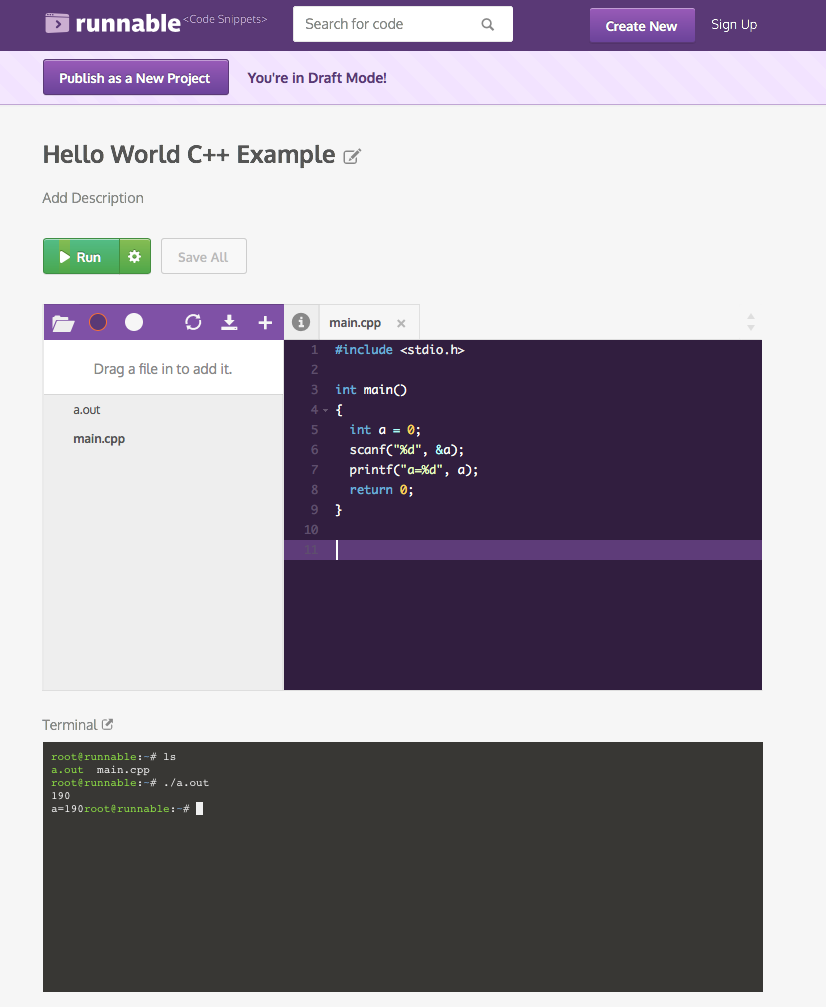Switch to the main.cpp tab
The height and width of the screenshot is (1007, 826).
tap(355, 322)
